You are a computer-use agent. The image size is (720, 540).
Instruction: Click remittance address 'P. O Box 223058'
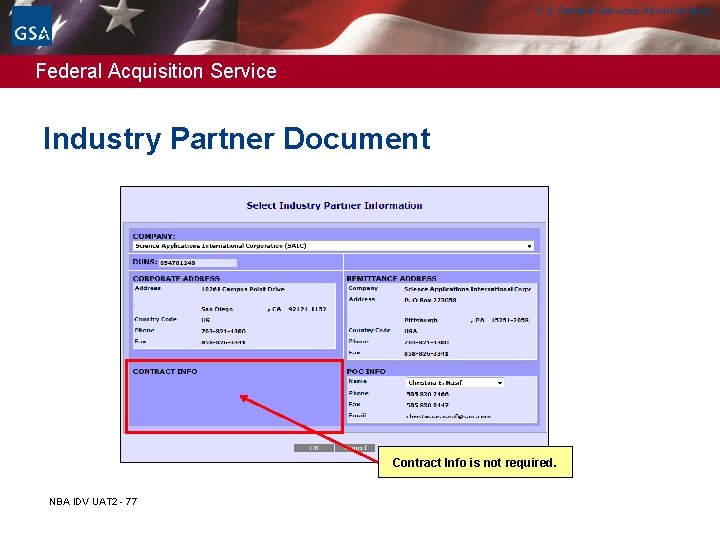[430, 300]
